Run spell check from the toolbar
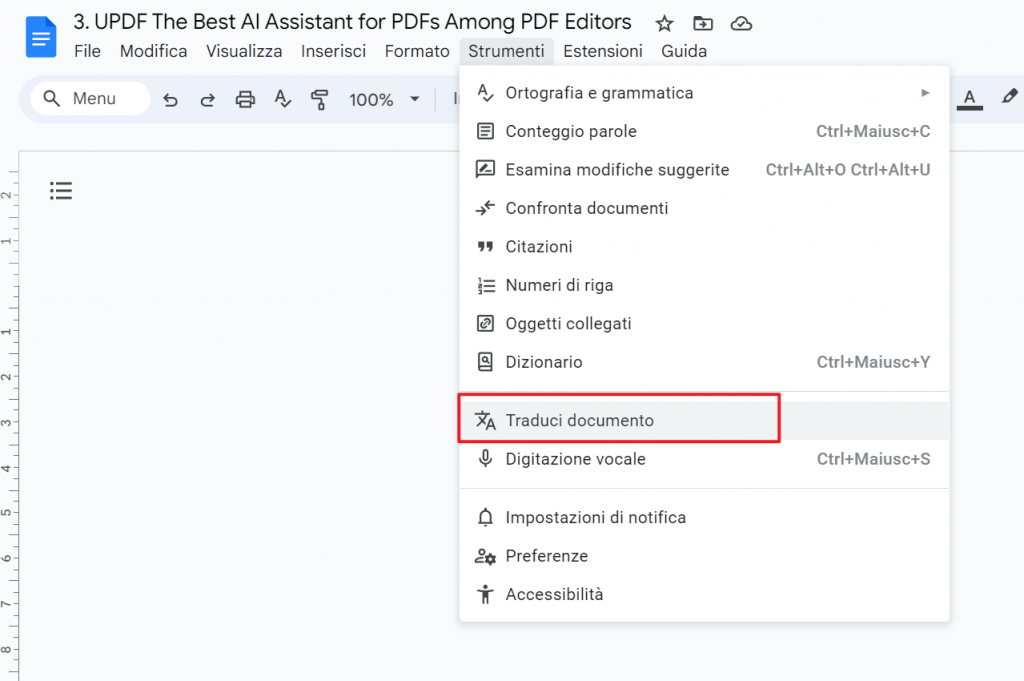Screen dimensions: 1024x681 (282, 99)
